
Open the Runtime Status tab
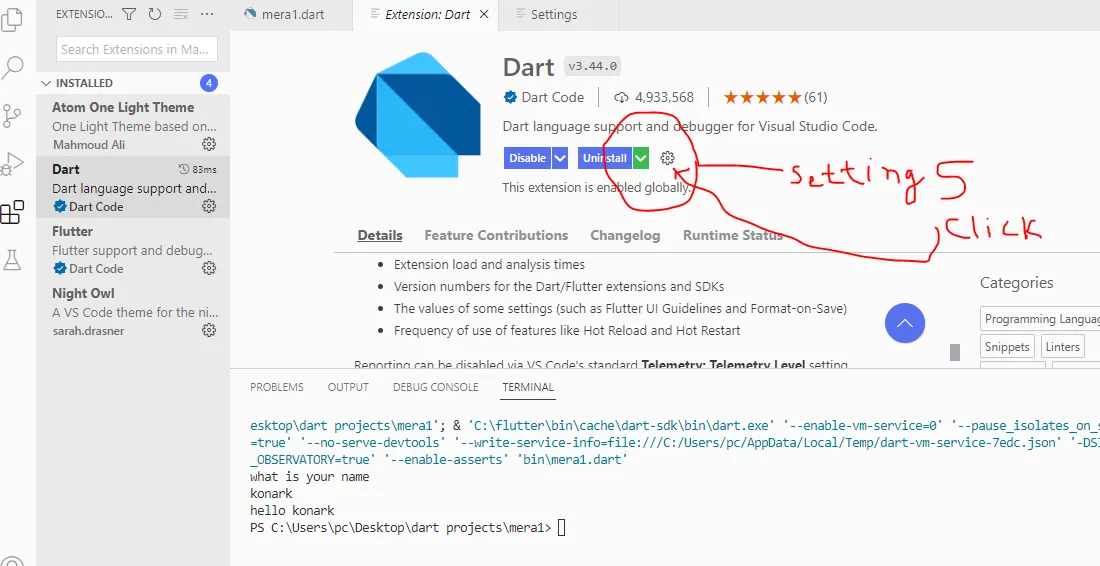[733, 235]
